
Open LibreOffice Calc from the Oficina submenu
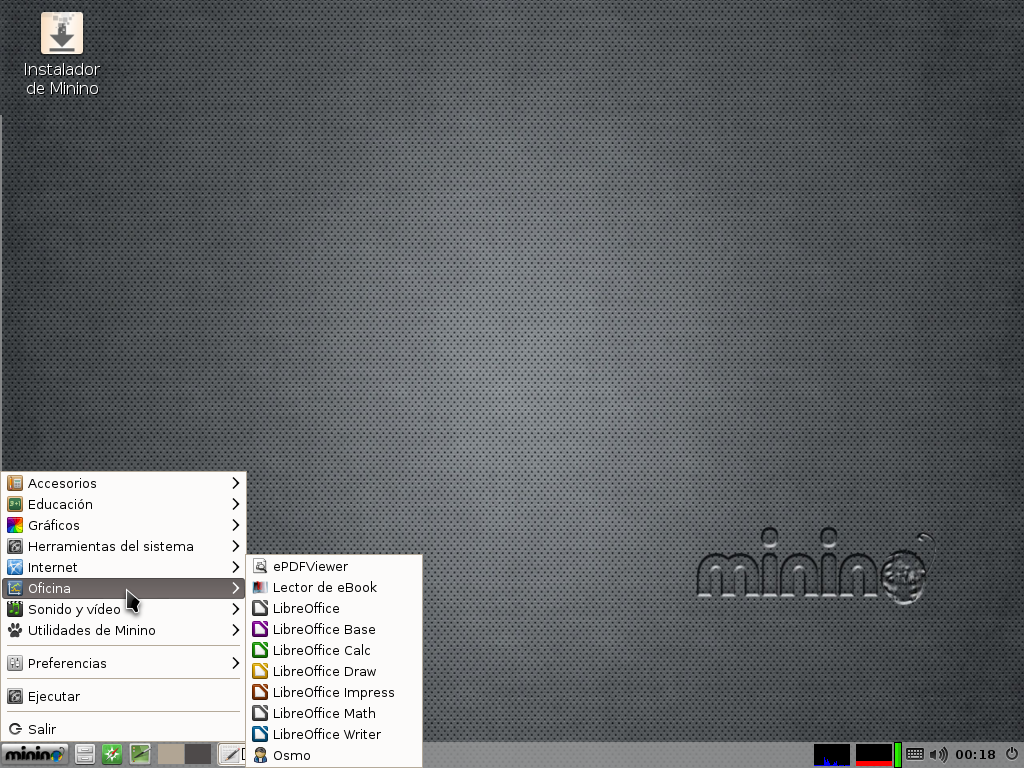[321, 650]
